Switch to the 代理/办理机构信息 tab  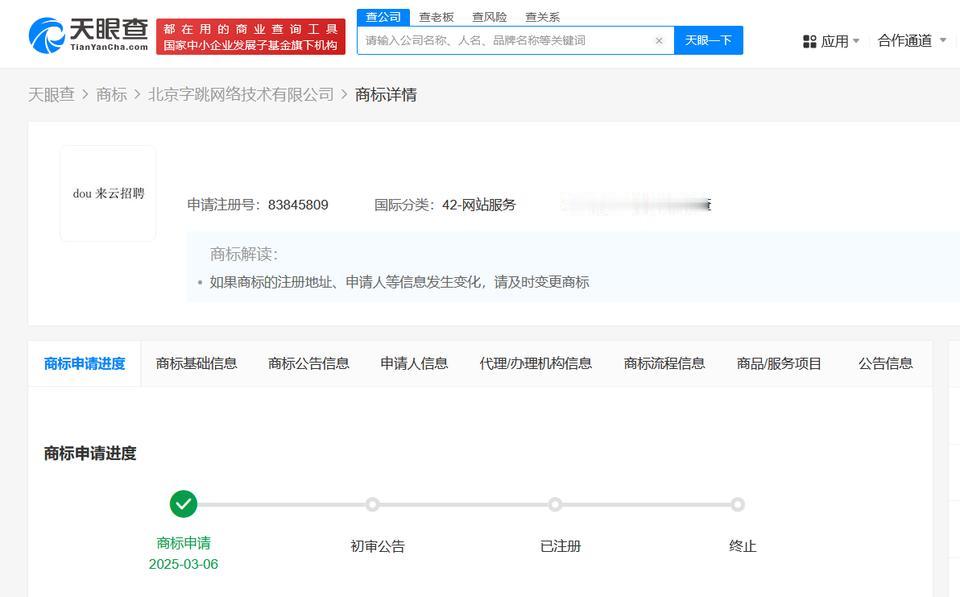[536, 364]
